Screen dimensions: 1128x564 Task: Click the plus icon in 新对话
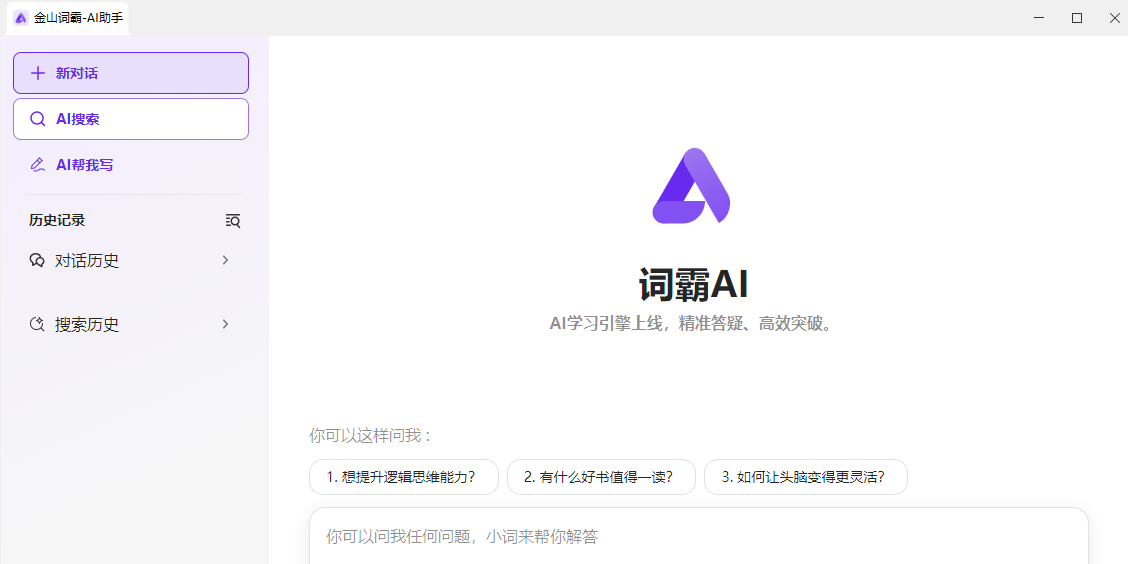tap(37, 73)
